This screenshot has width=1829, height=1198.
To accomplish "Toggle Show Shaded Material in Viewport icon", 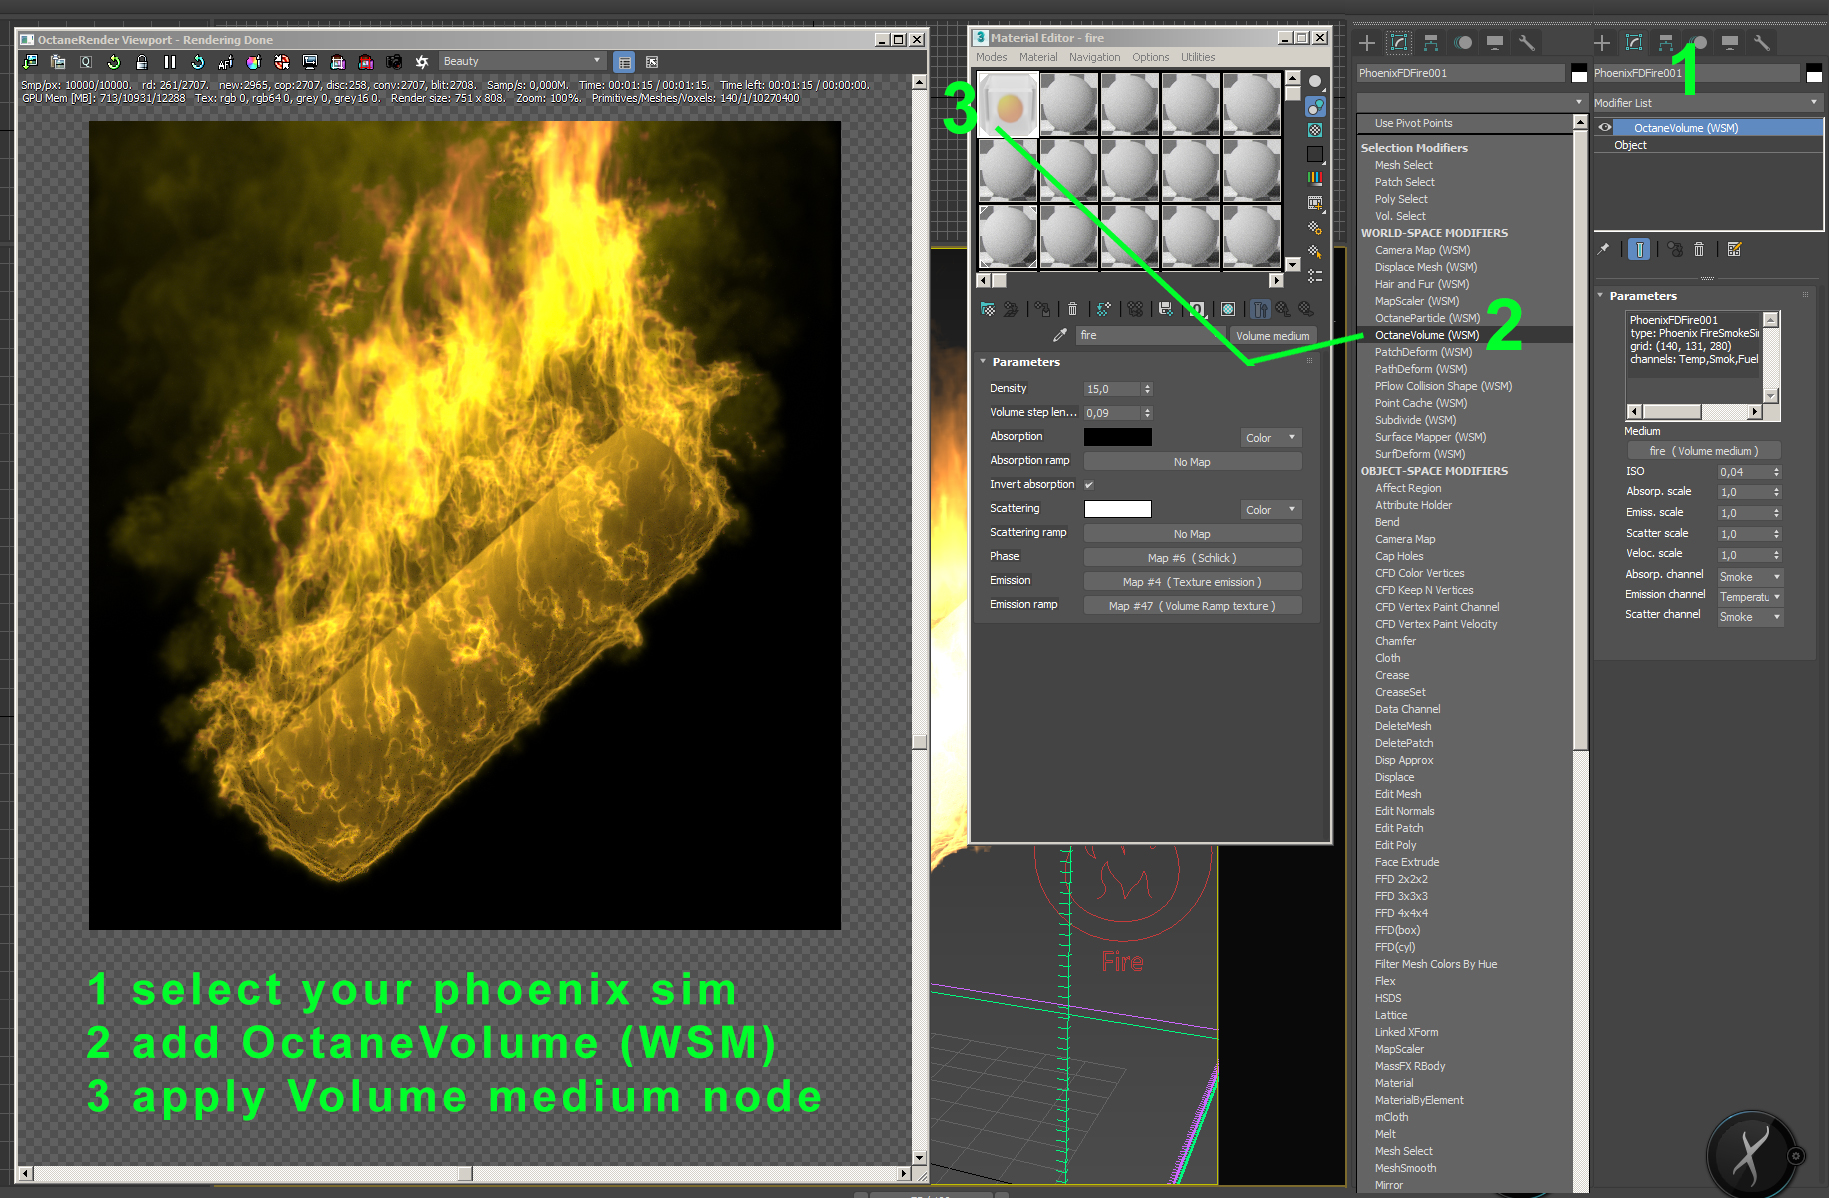I will 1228,309.
